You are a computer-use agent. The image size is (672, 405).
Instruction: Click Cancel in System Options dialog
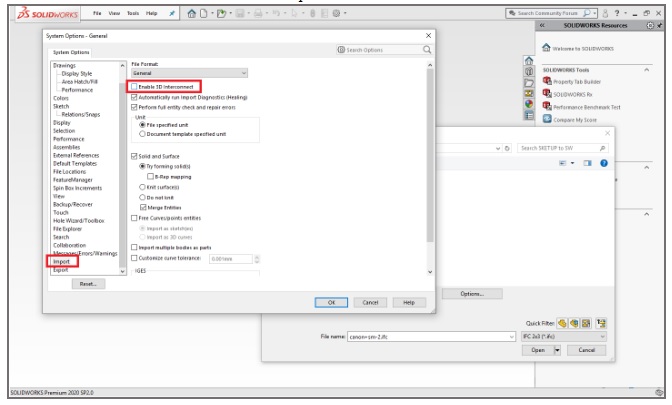coord(370,303)
